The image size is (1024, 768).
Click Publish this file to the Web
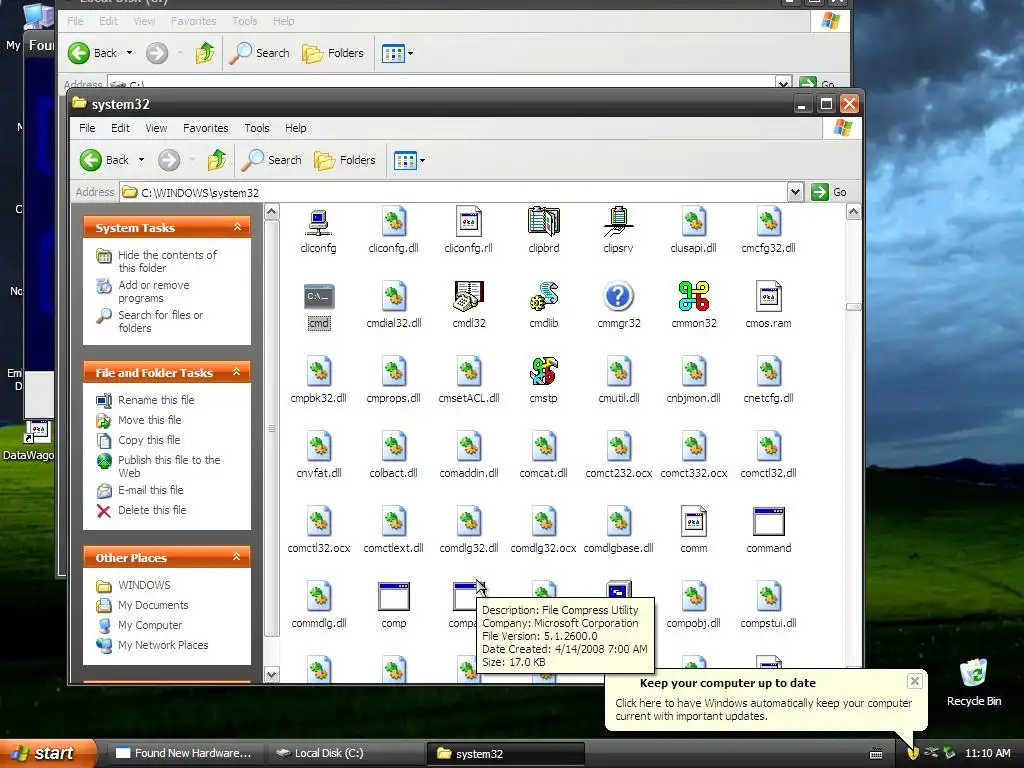(168, 466)
